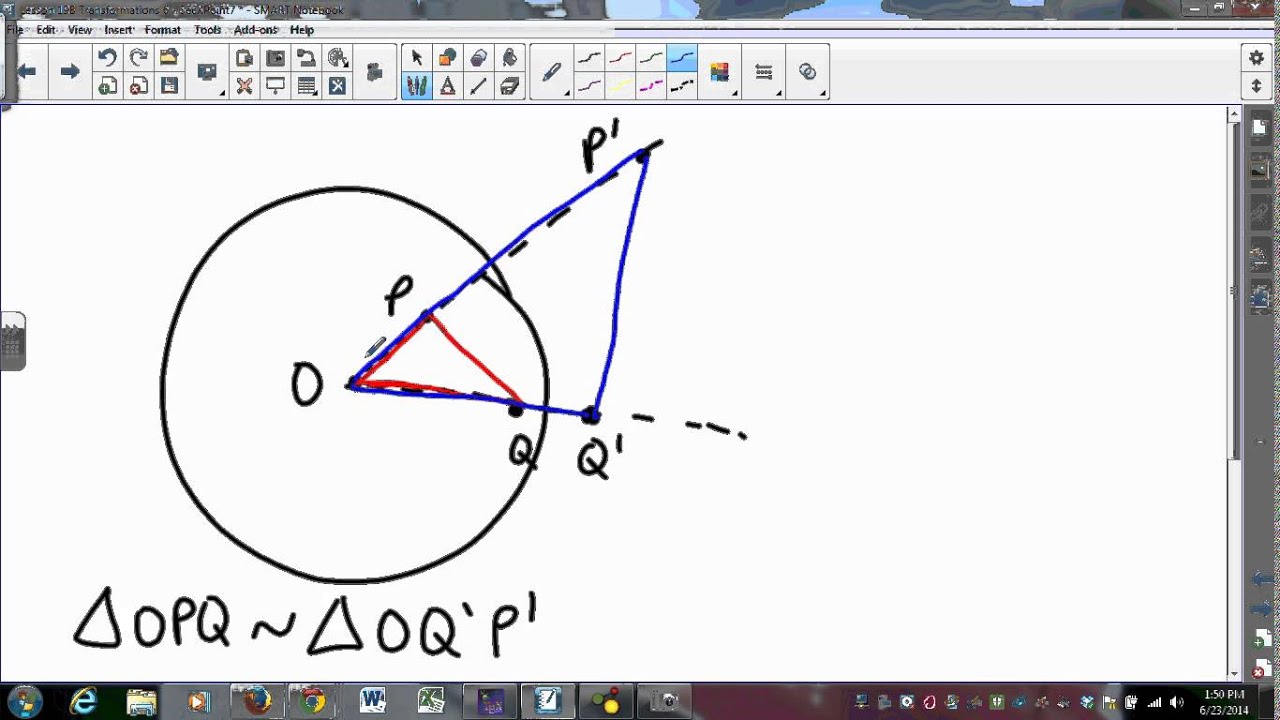Viewport: 1280px width, 720px height.
Task: Open the Format menu
Action: [163, 30]
